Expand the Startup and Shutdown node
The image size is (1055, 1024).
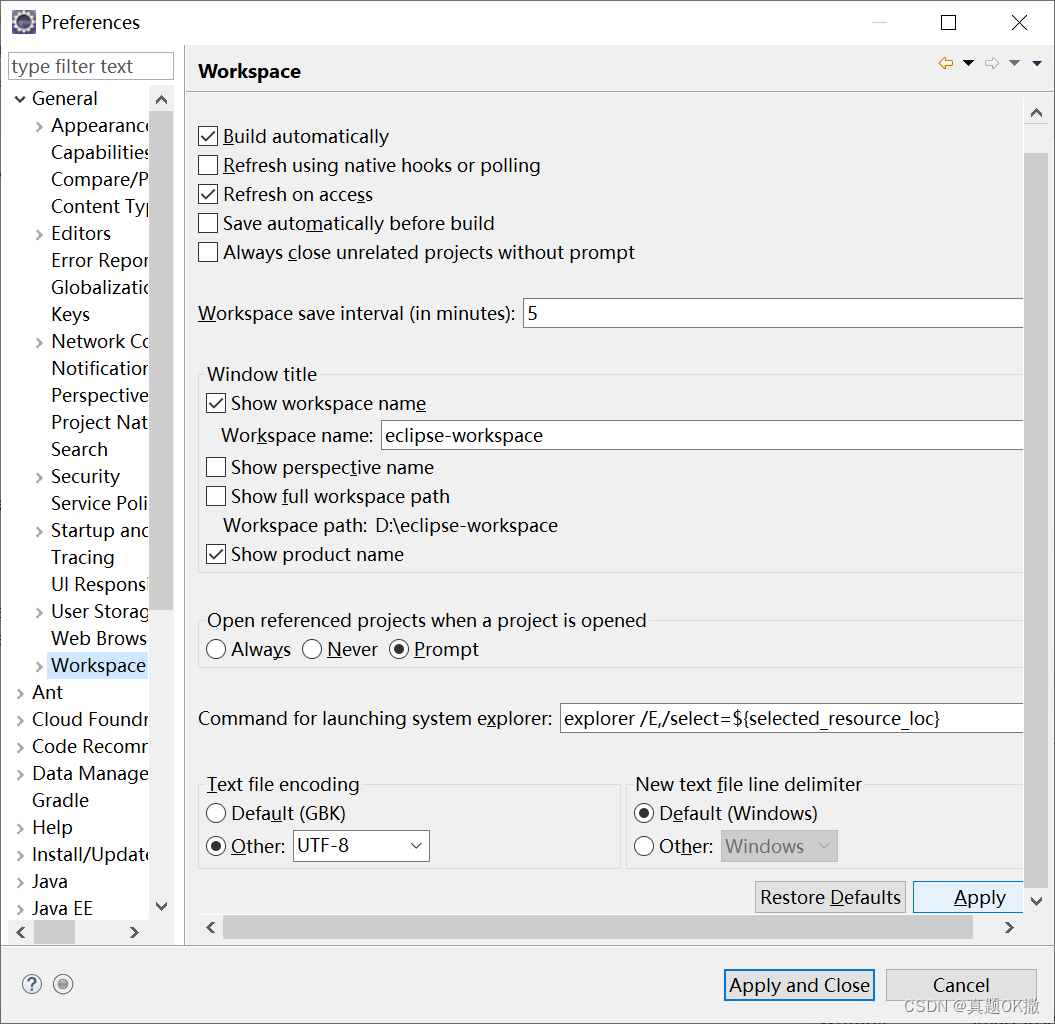coord(39,531)
